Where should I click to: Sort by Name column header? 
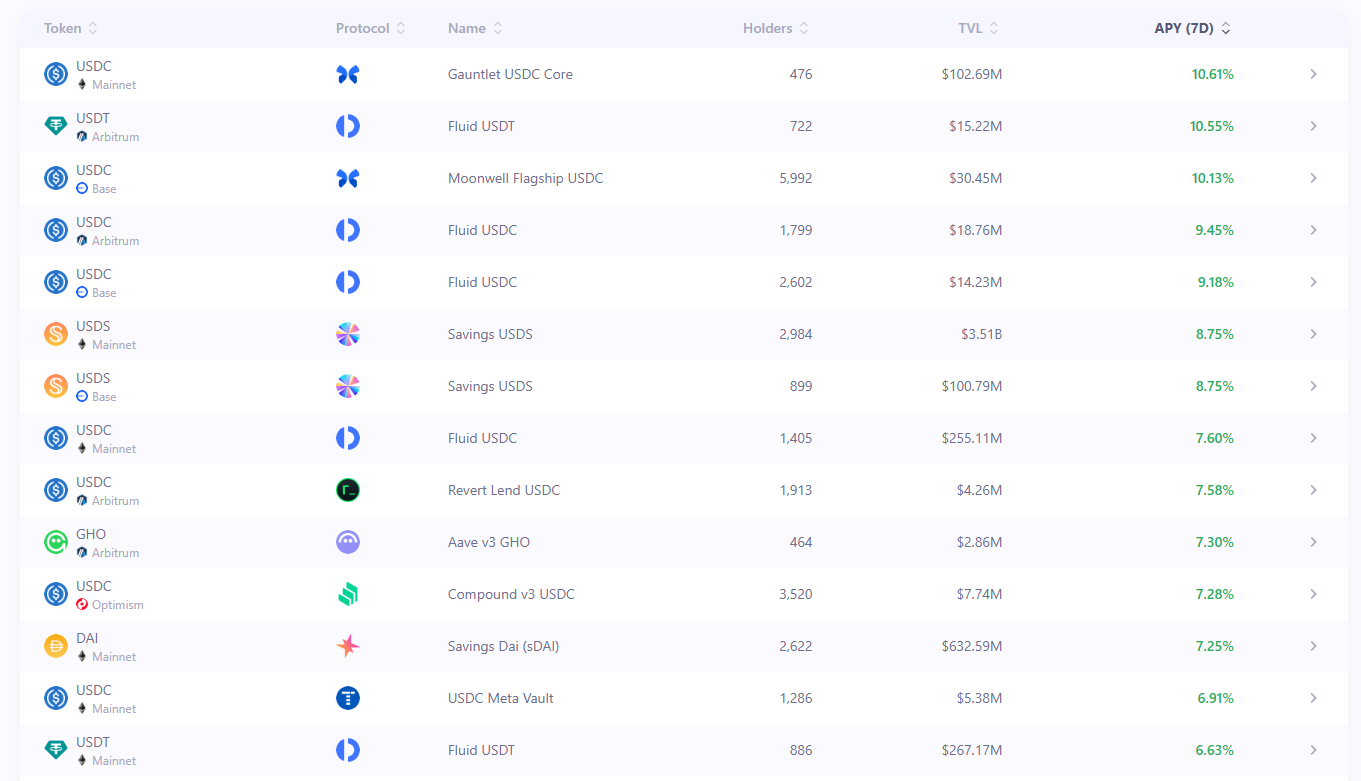pyautogui.click(x=475, y=28)
